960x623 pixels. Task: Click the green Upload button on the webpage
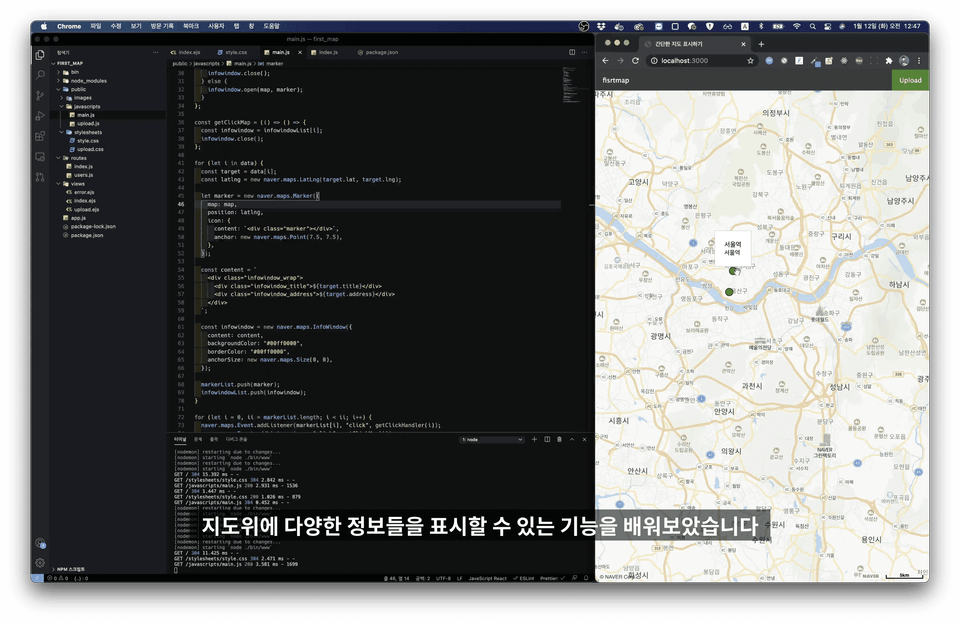click(910, 80)
